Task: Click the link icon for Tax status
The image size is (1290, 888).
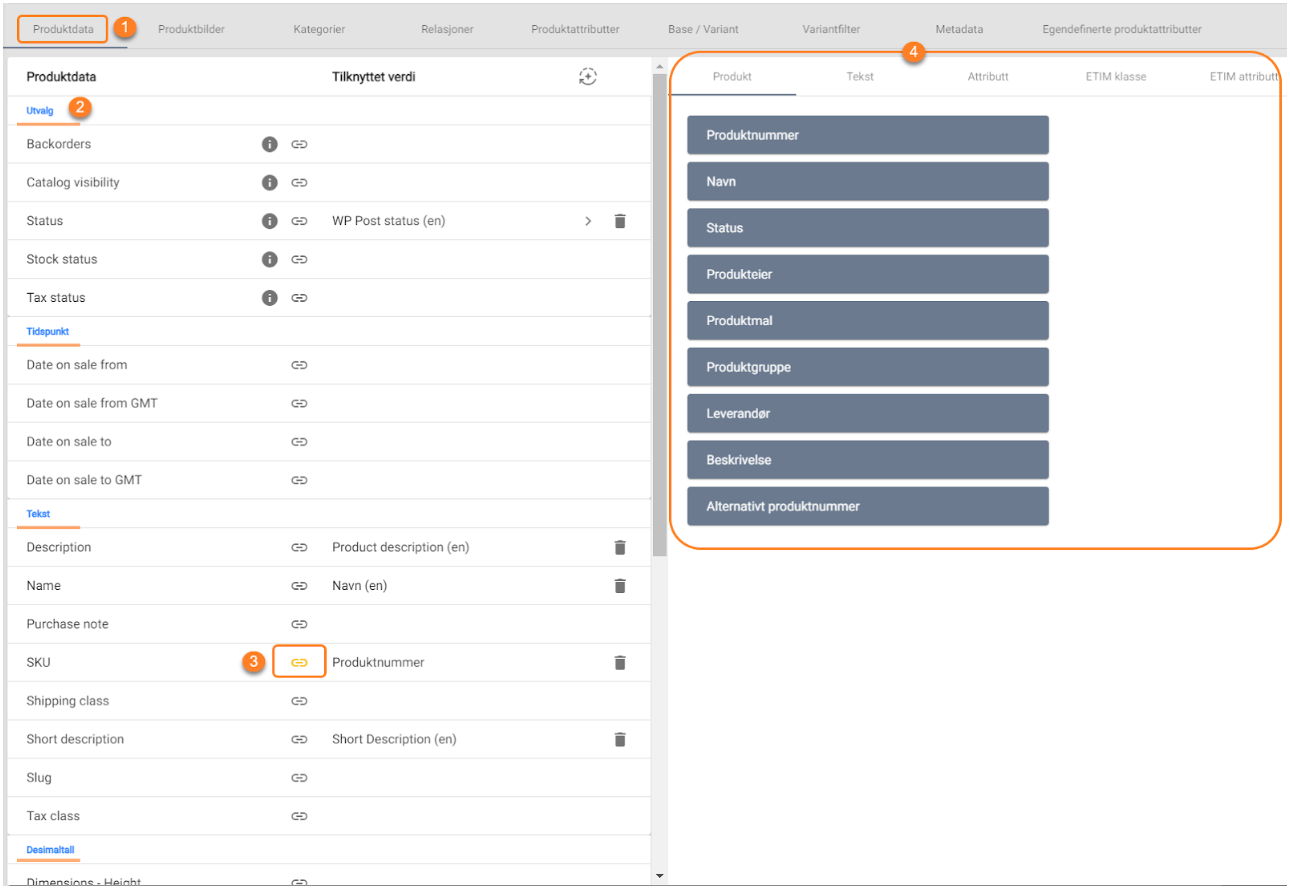Action: click(299, 297)
